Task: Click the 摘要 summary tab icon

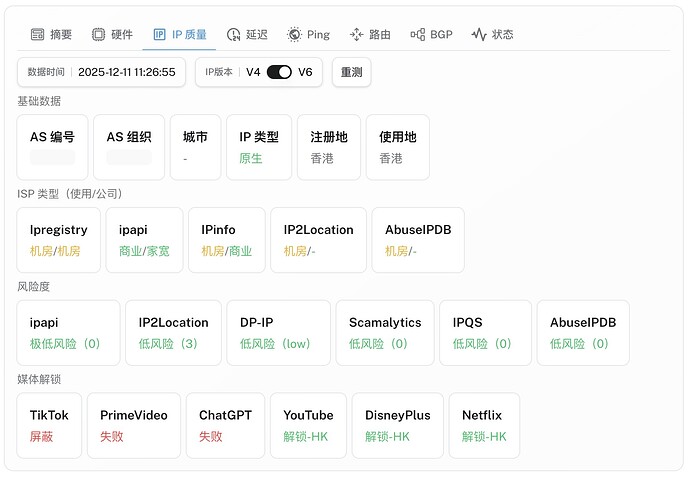Action: [x=37, y=34]
